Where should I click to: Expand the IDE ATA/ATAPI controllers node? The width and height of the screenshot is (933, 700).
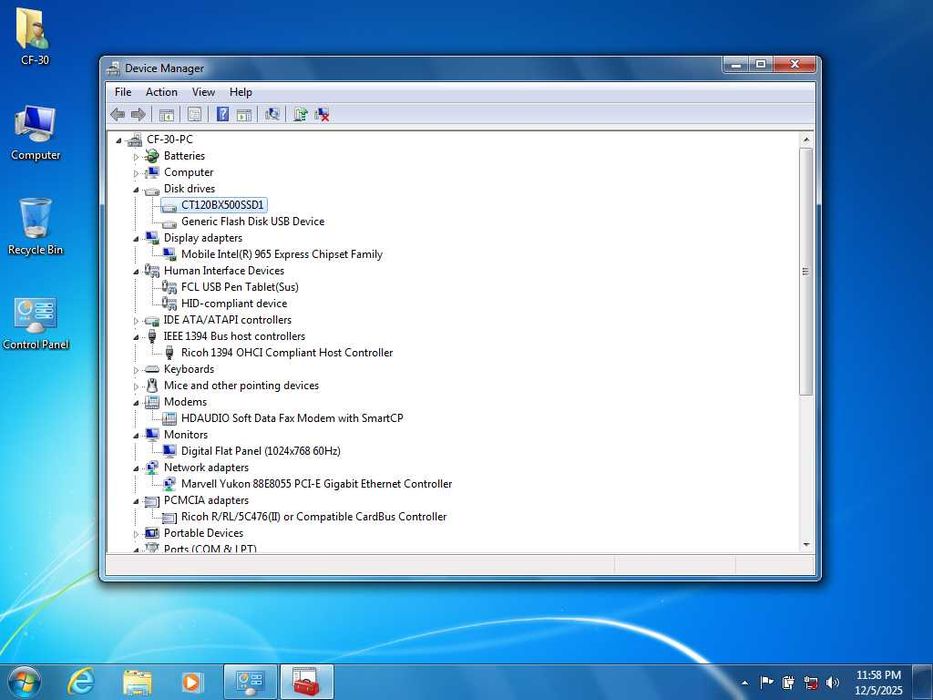136,321
